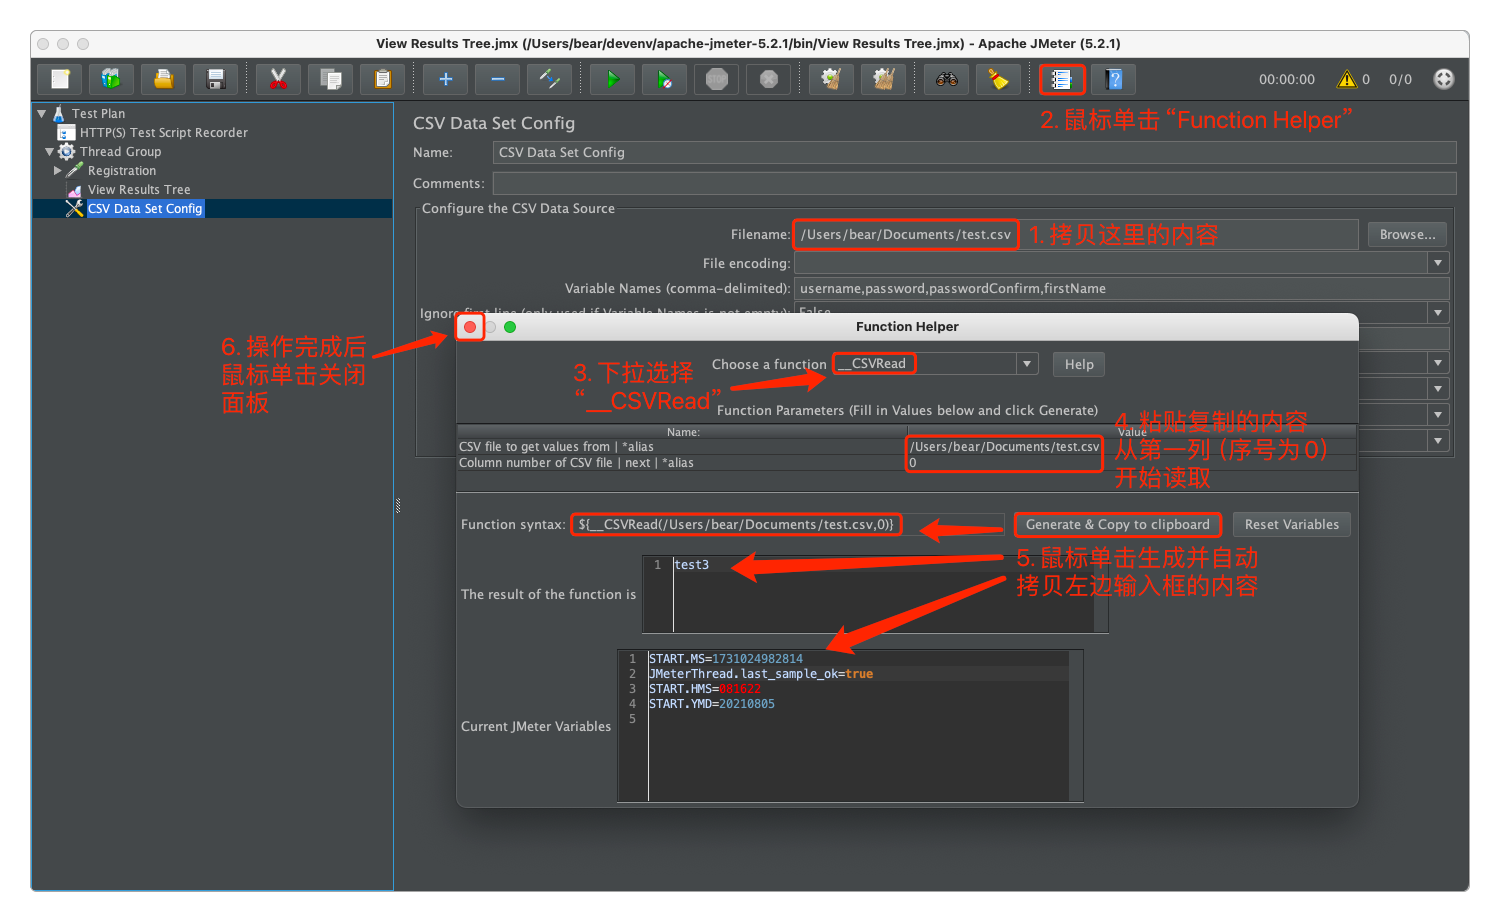Click the Help button in Function Helper
This screenshot has height=922, width=1500.
[x=1079, y=364]
